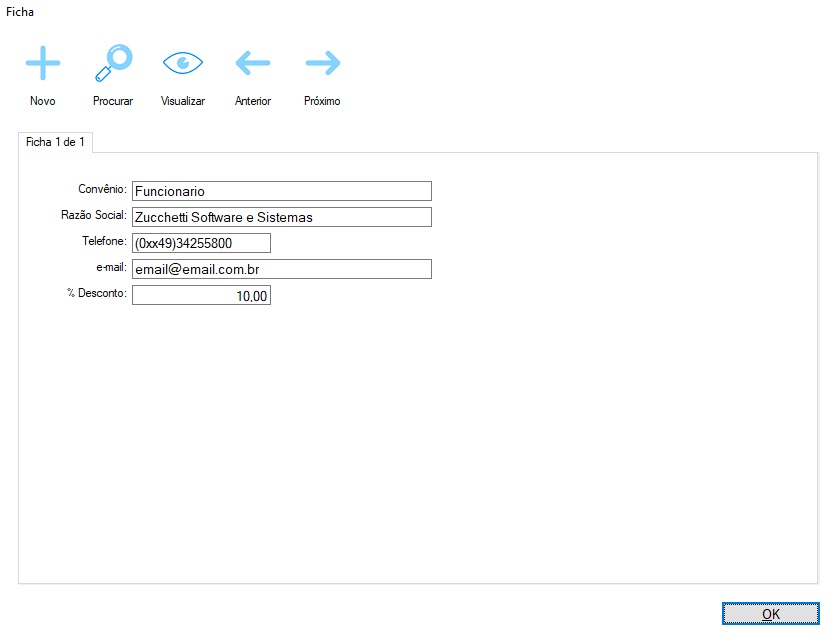
Task: Click the Telefone input field
Action: (201, 243)
